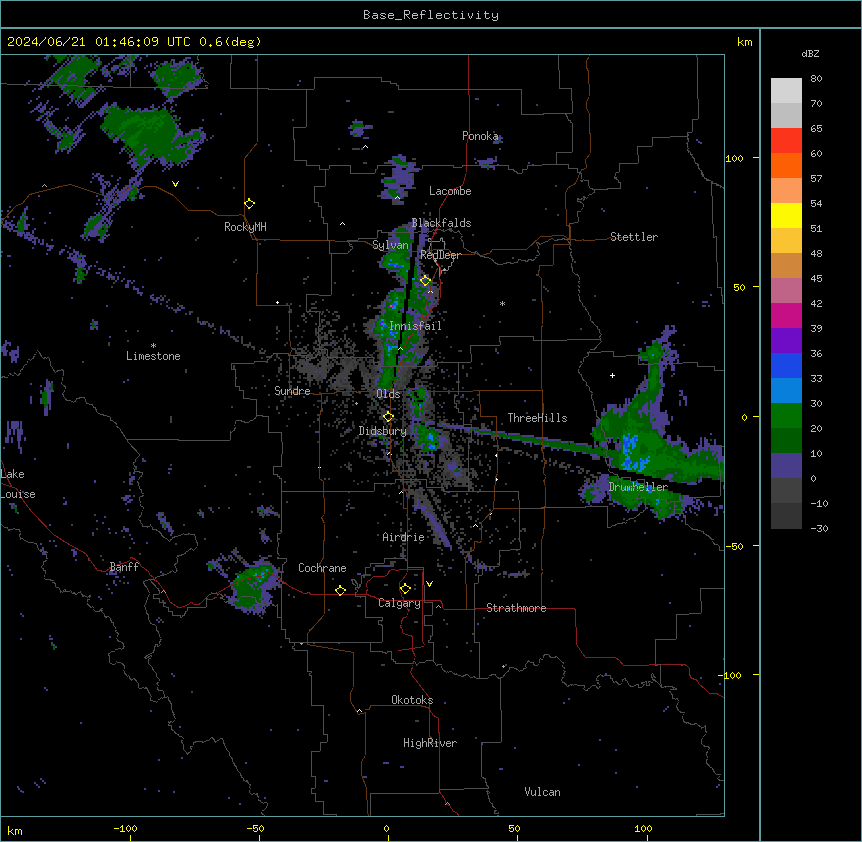The width and height of the screenshot is (862, 842).
Task: Click the 80 value in the dBZ legend
Action: 816,79
